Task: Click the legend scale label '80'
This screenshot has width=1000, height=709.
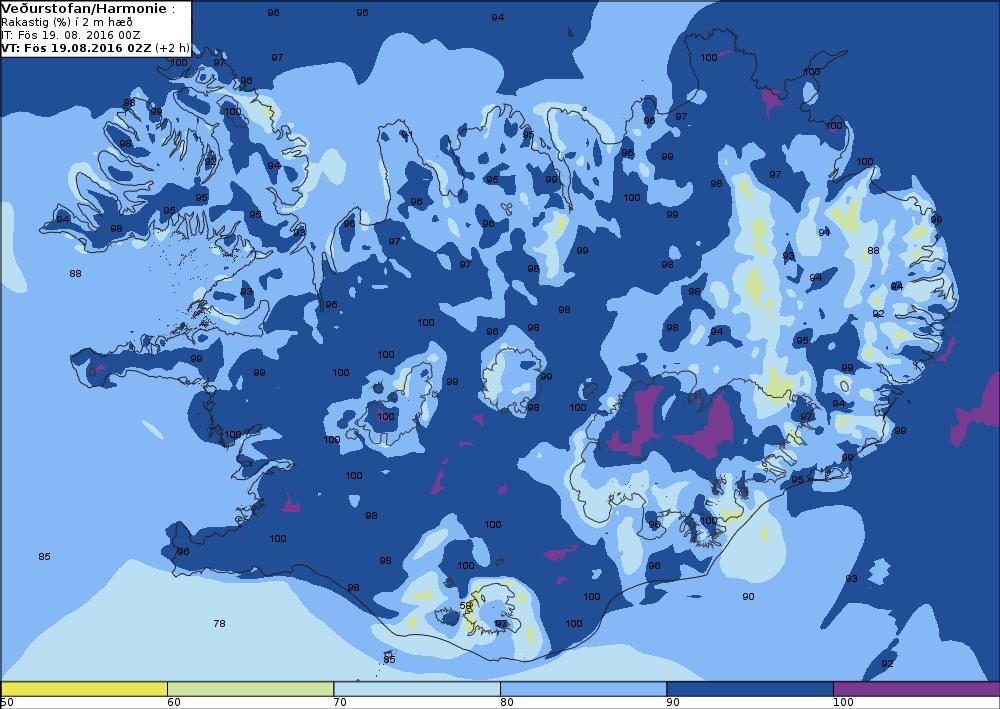Action: pos(506,703)
